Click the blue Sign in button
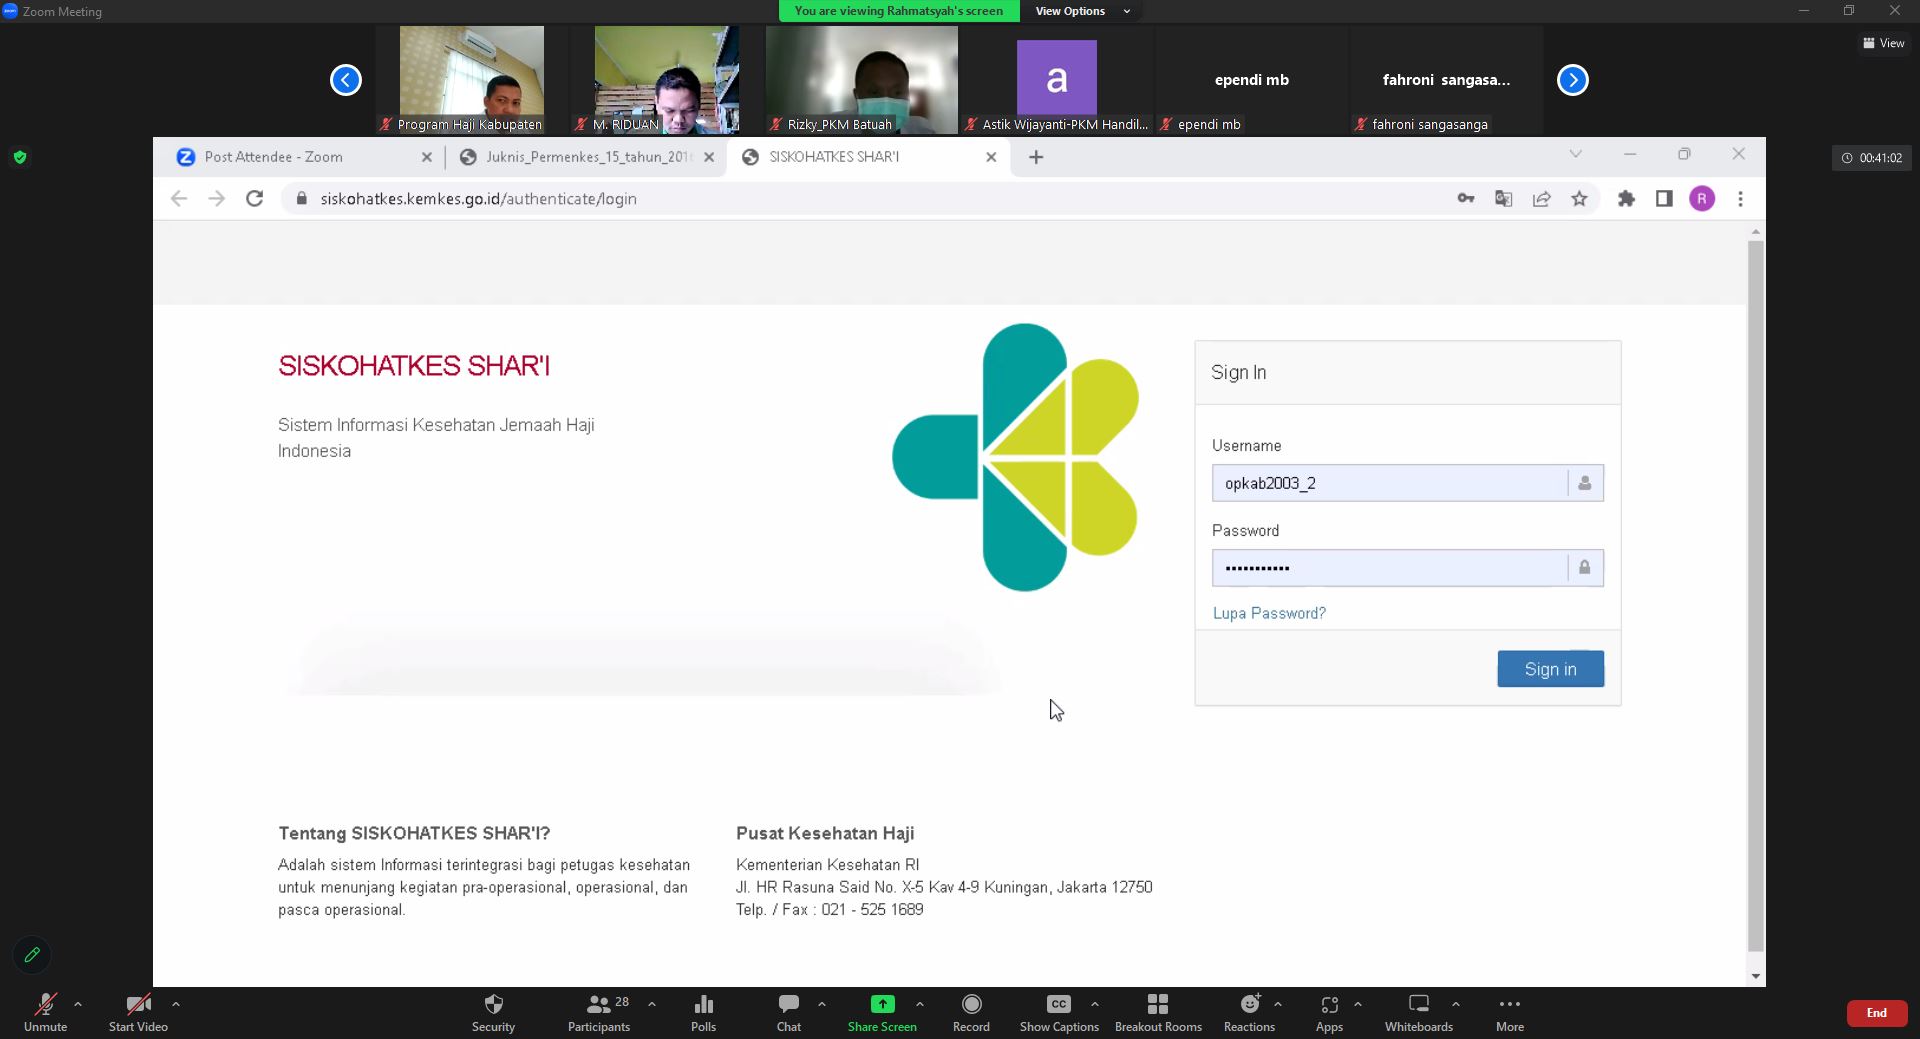This screenshot has width=1920, height=1039. click(x=1550, y=669)
